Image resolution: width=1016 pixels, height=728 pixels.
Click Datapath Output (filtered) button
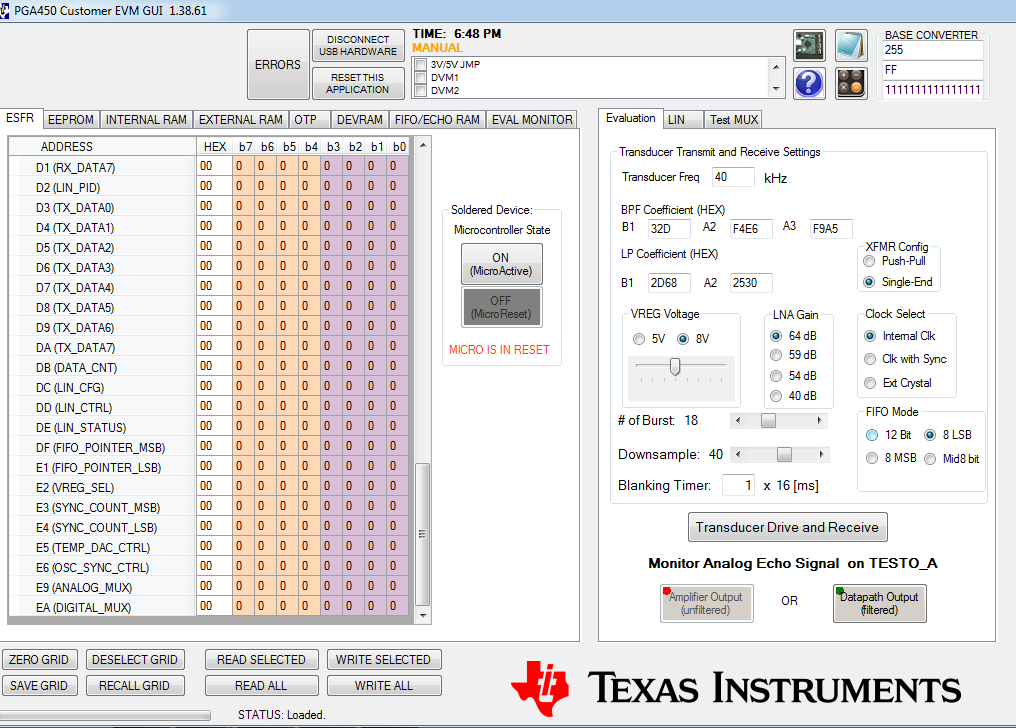pos(879,603)
